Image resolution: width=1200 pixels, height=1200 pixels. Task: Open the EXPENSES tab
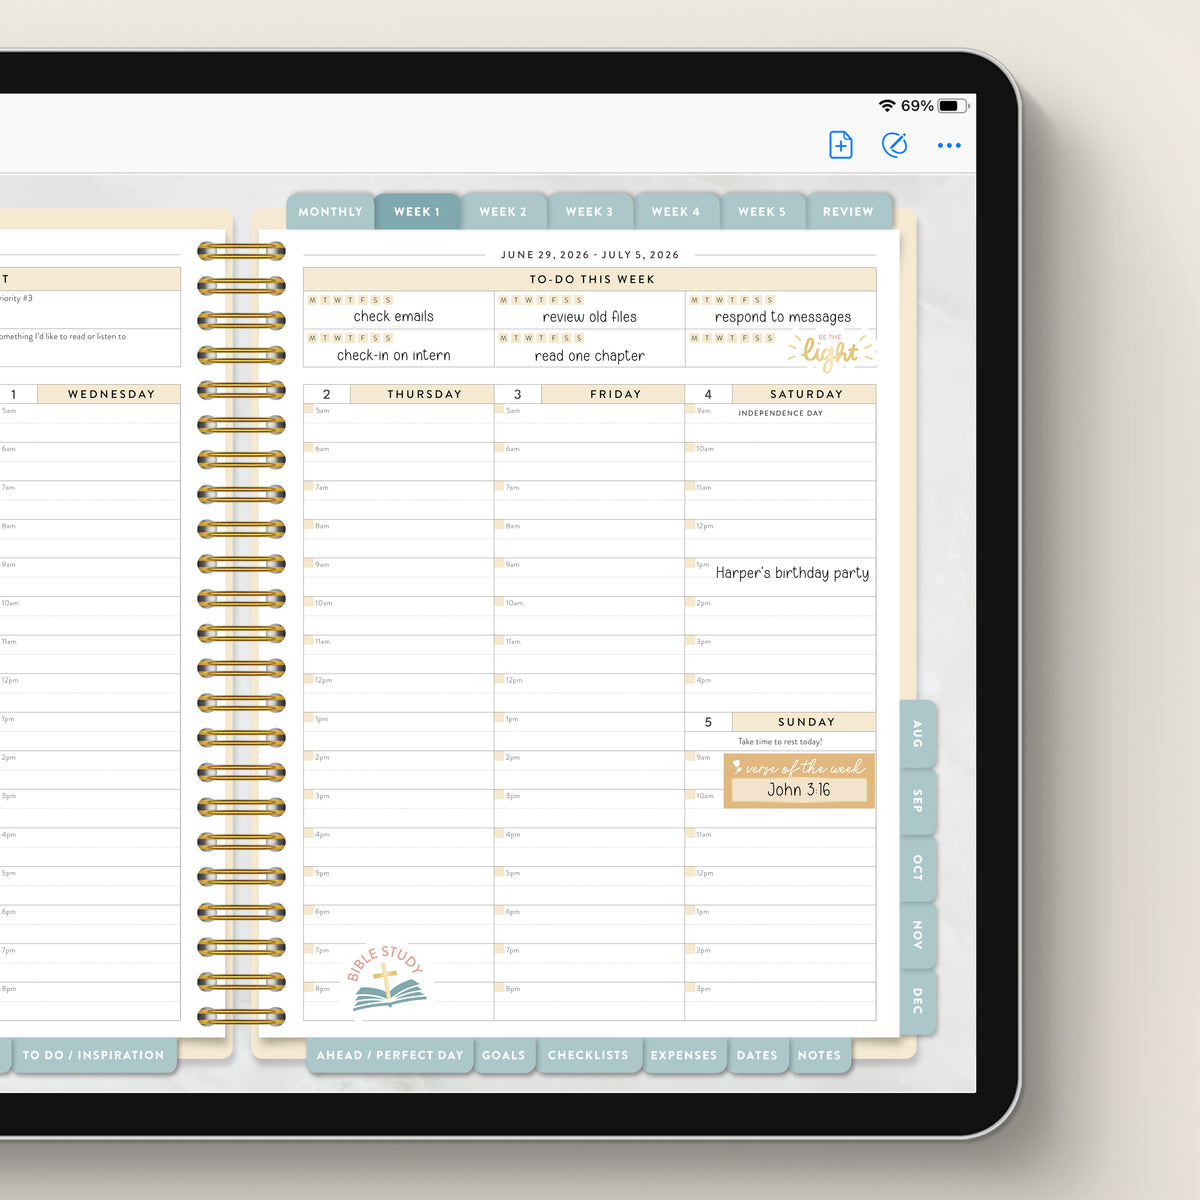click(684, 1055)
